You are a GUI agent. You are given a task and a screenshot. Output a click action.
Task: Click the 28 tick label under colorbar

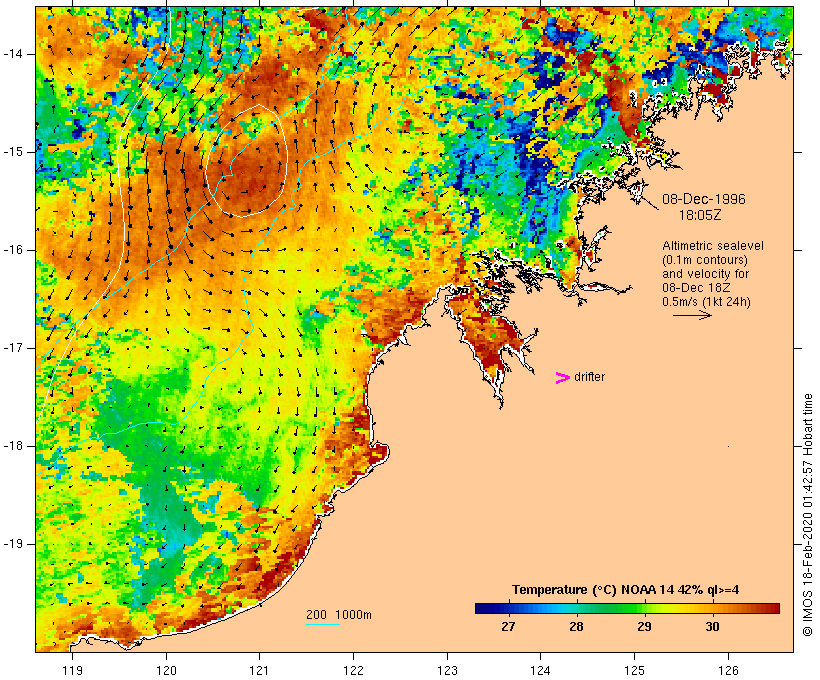576,626
